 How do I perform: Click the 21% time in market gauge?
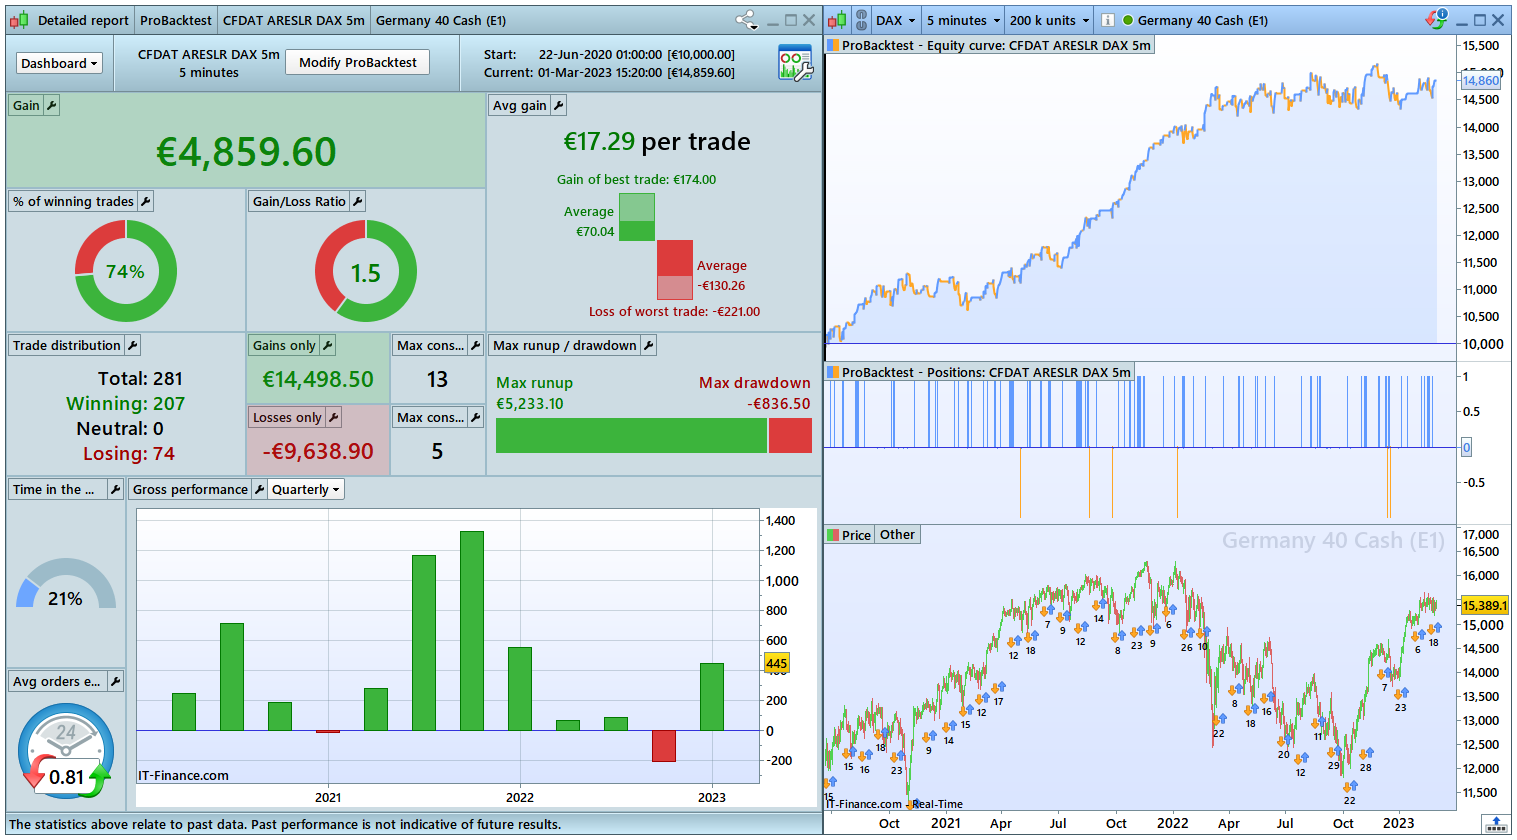[66, 585]
